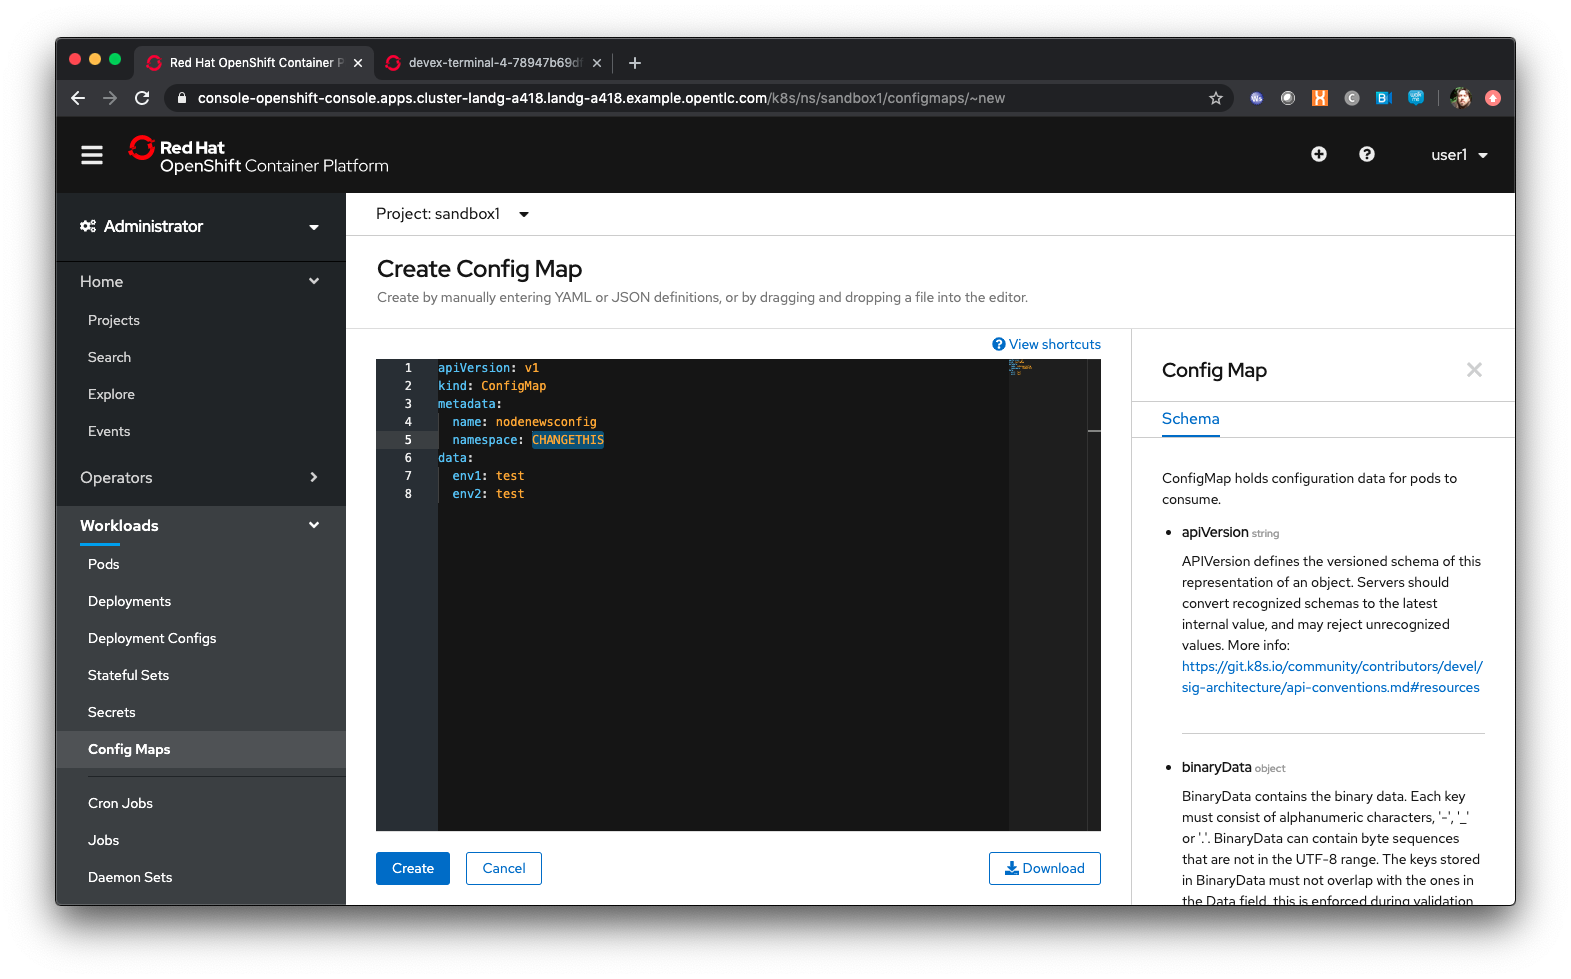Navigate to Pods
Viewport: 1571px width, 979px height.
coord(103,564)
